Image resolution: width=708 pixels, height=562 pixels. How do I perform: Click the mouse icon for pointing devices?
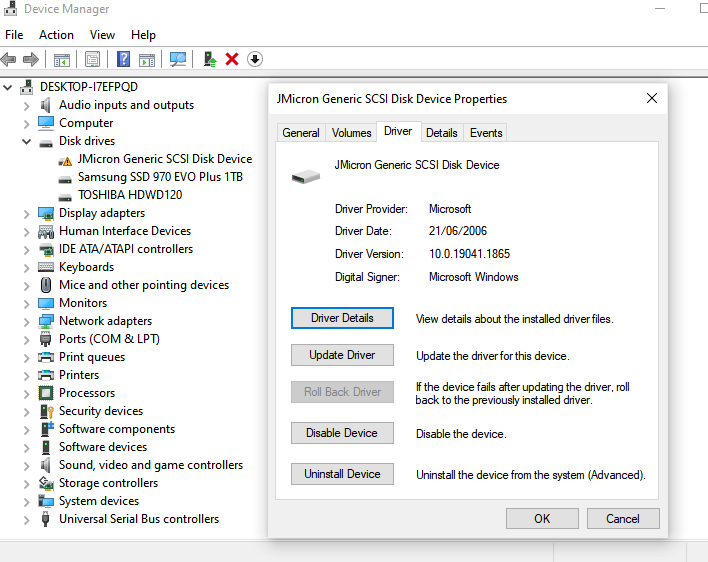pos(46,285)
